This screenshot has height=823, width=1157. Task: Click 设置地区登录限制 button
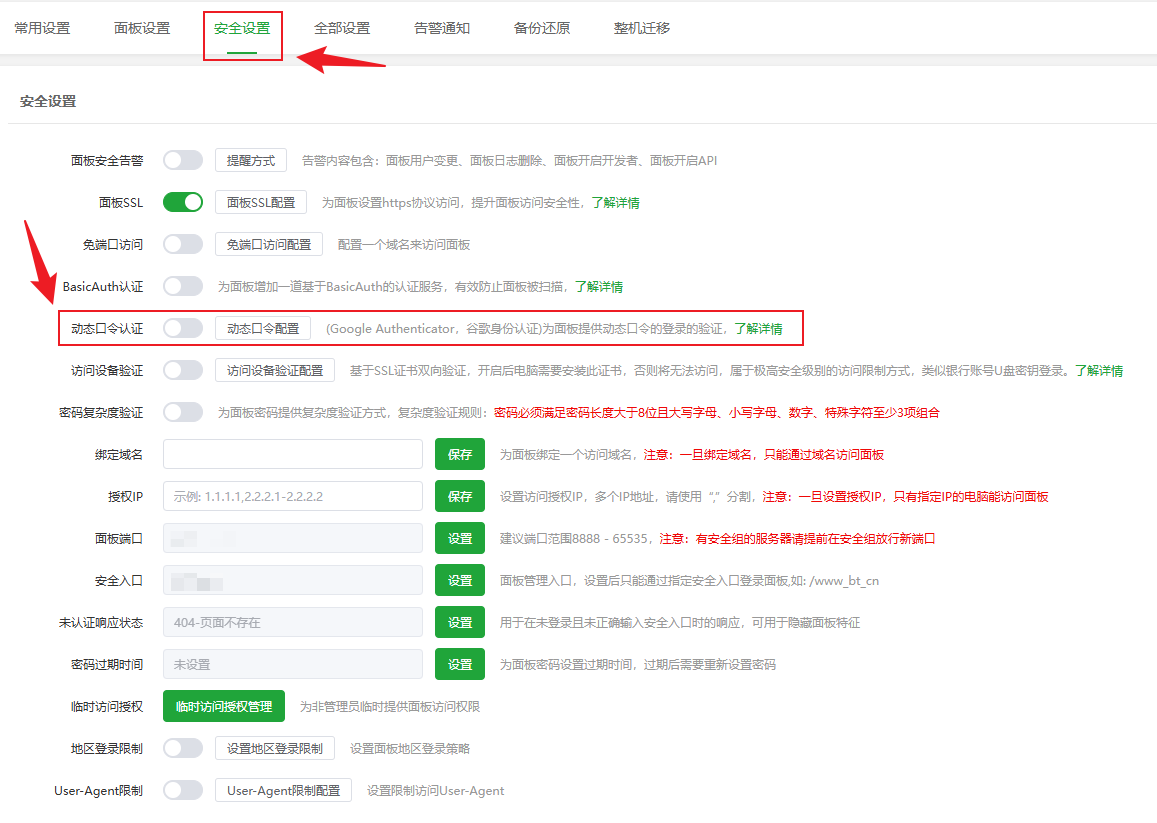(x=275, y=748)
